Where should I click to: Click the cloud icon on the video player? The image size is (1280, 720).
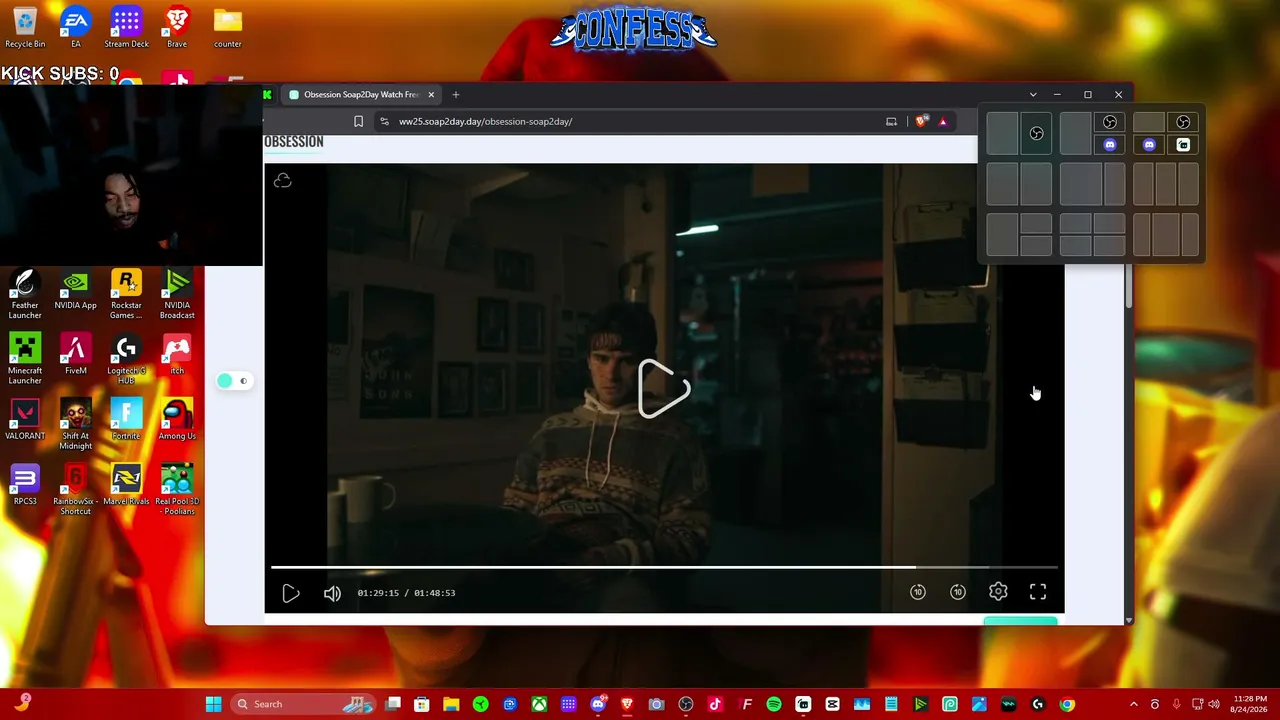(283, 181)
